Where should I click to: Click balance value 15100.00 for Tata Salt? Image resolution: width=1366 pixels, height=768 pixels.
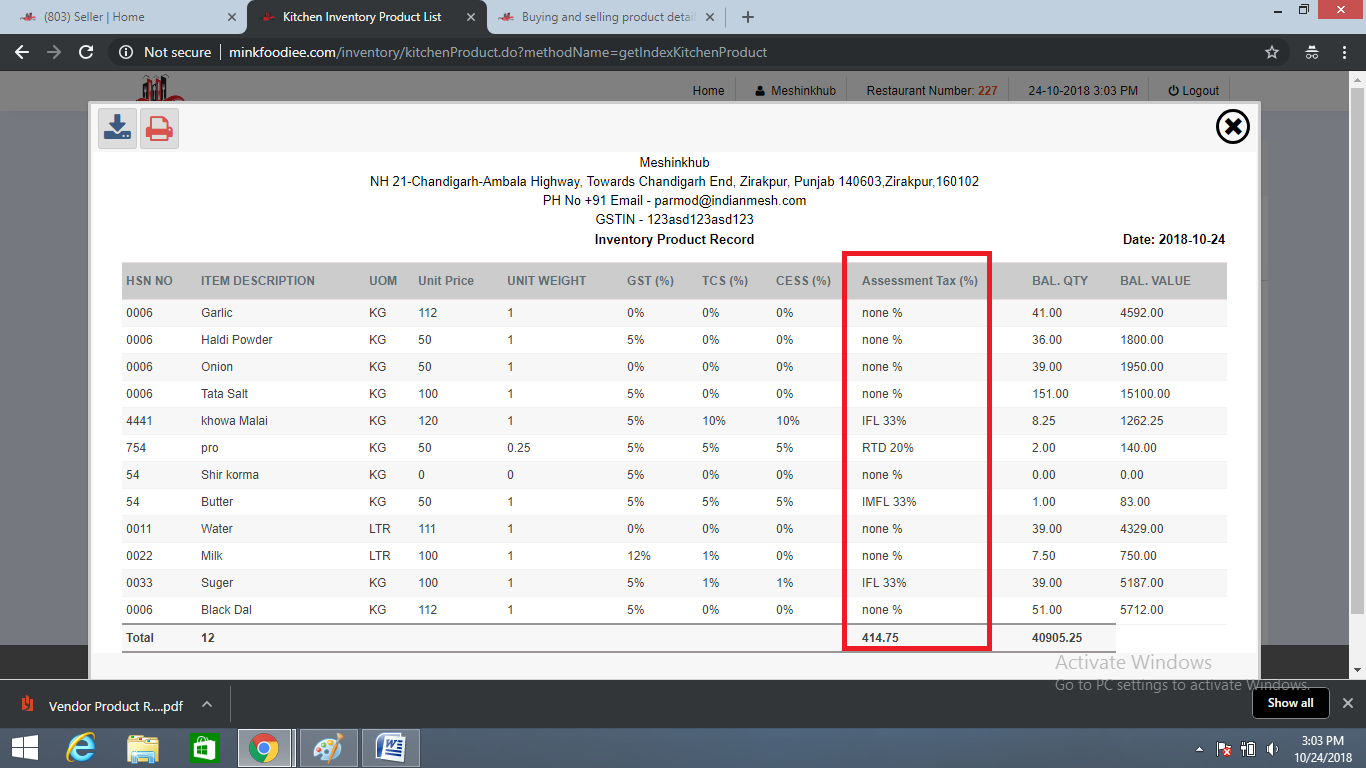1145,394
